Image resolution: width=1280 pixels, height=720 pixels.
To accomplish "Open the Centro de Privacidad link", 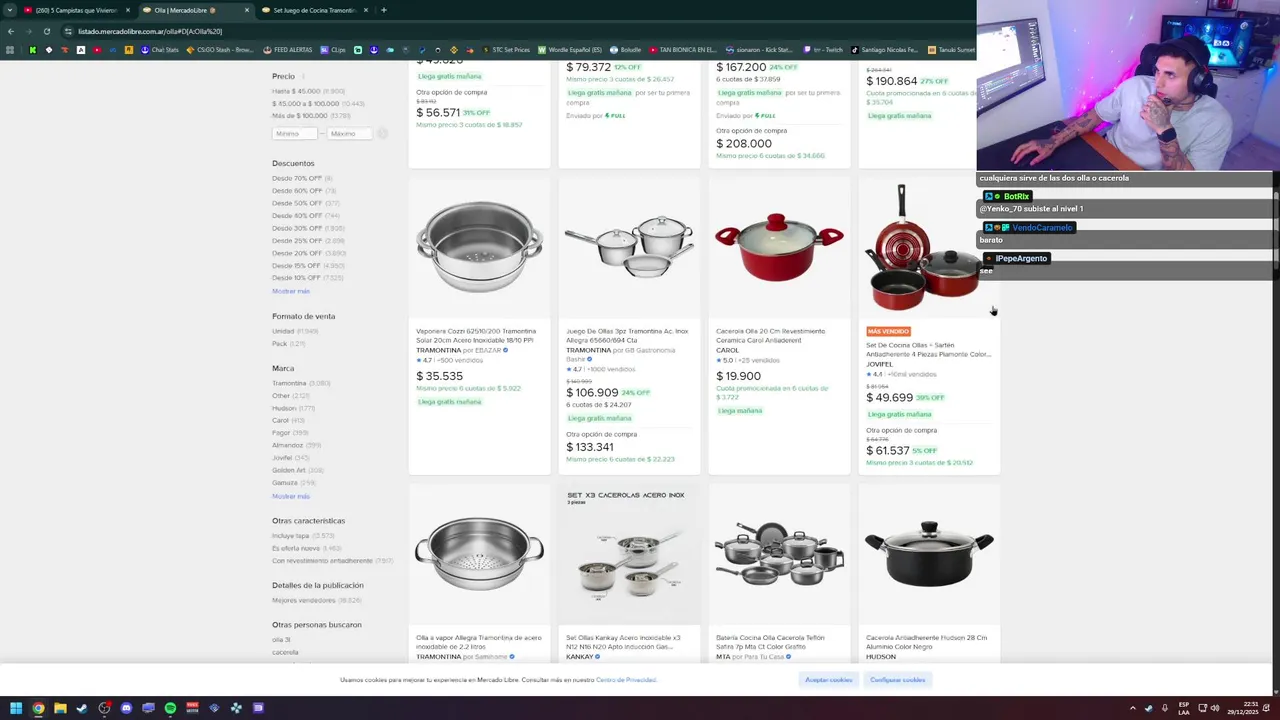I will [x=626, y=680].
